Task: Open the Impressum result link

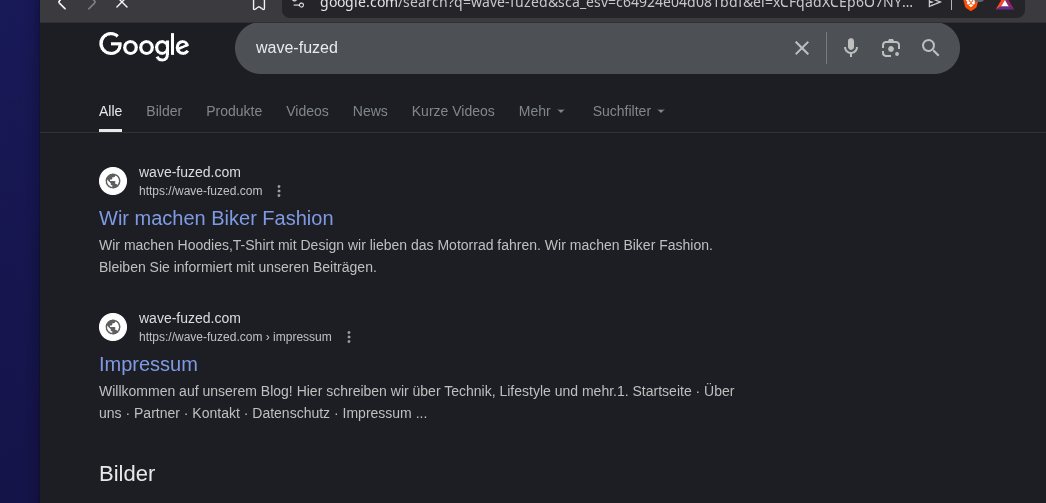Action: pyautogui.click(x=148, y=364)
